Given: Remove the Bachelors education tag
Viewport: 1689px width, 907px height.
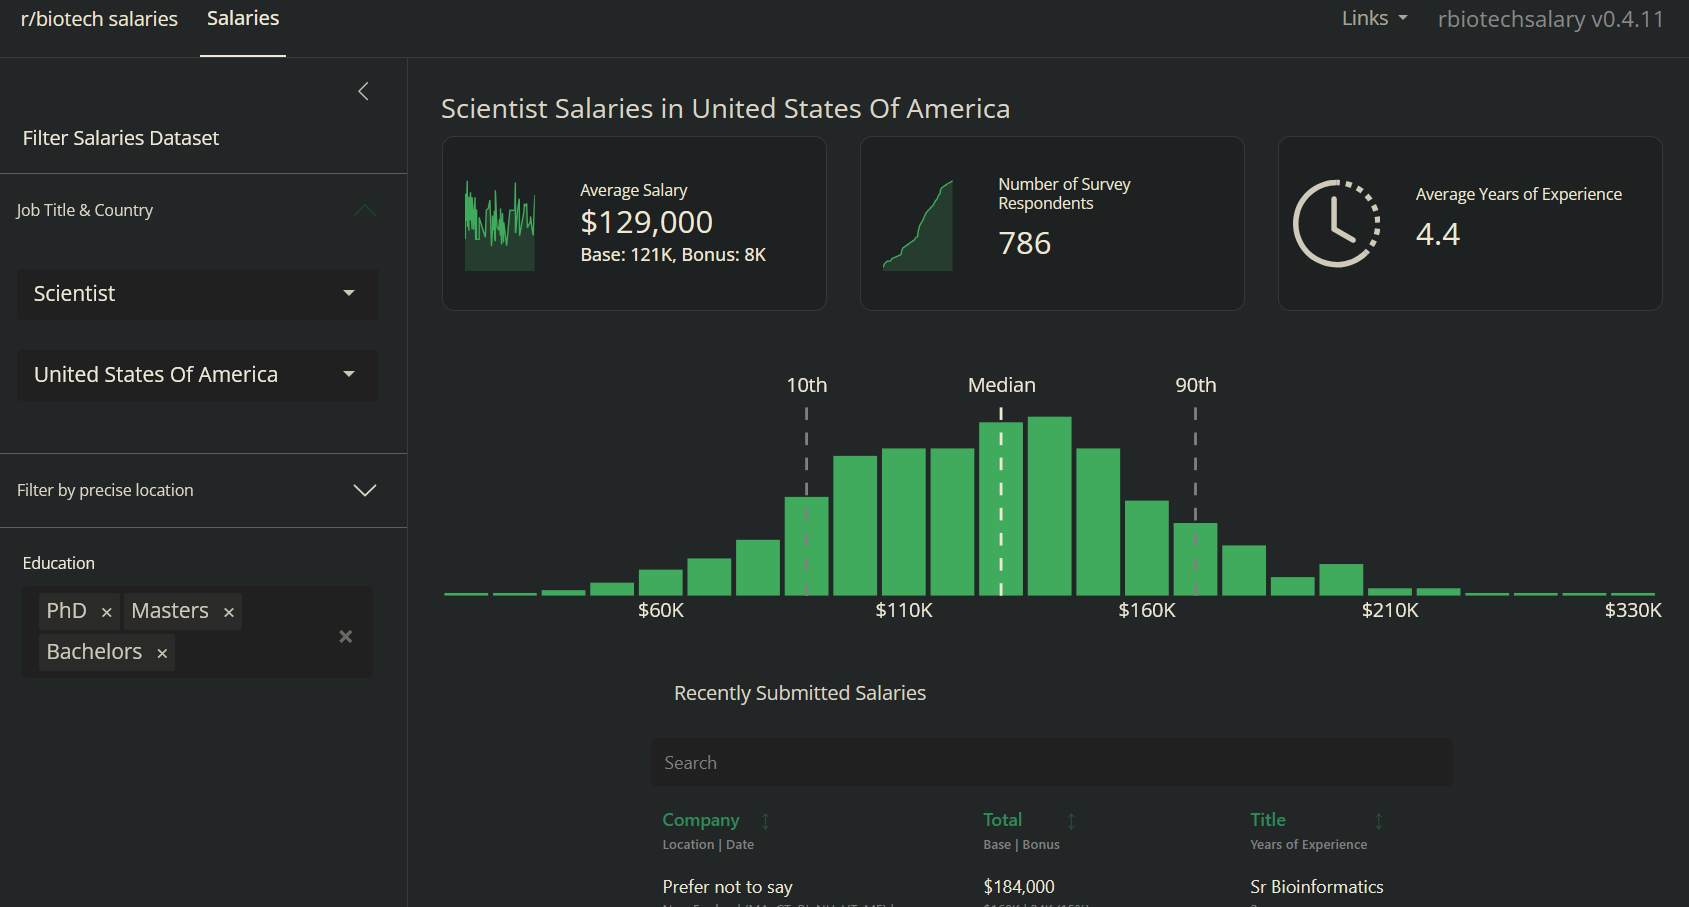Looking at the screenshot, I should (162, 653).
